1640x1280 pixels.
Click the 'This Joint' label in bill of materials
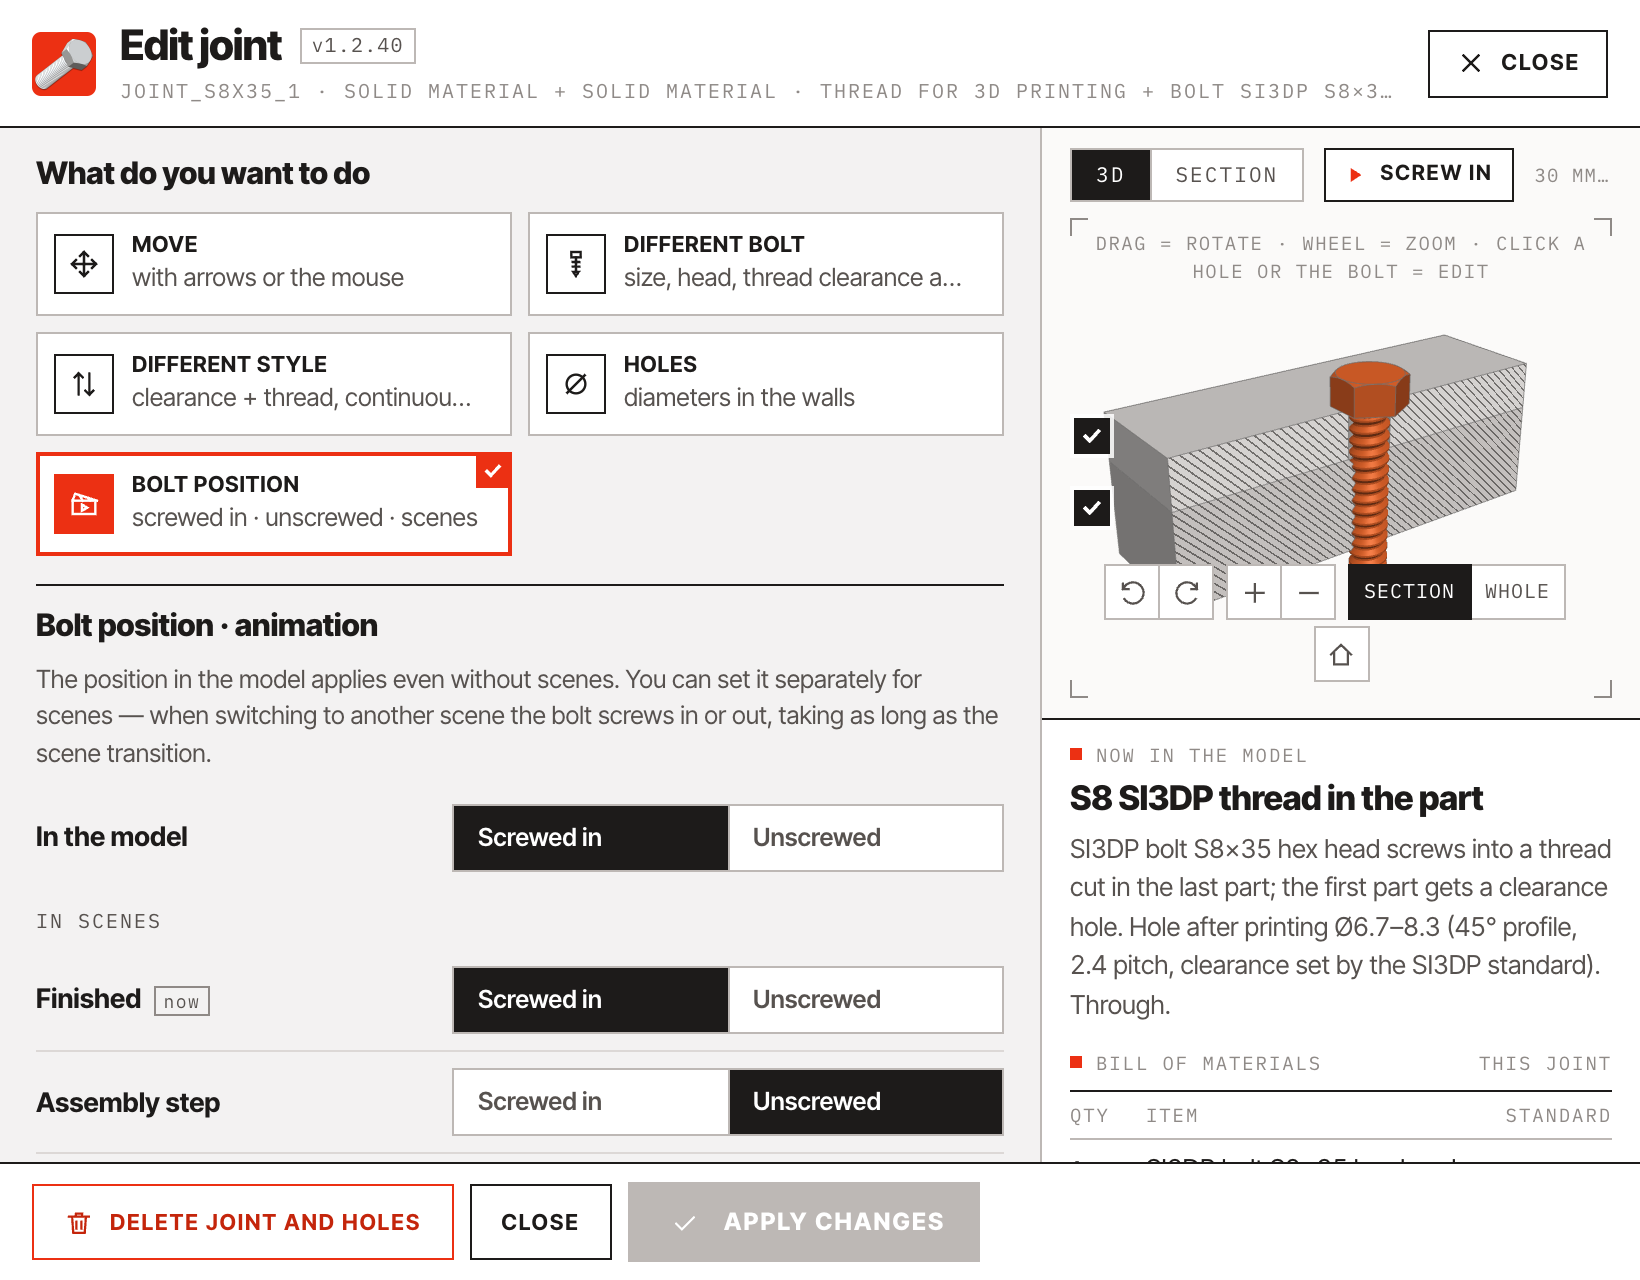point(1545,1064)
